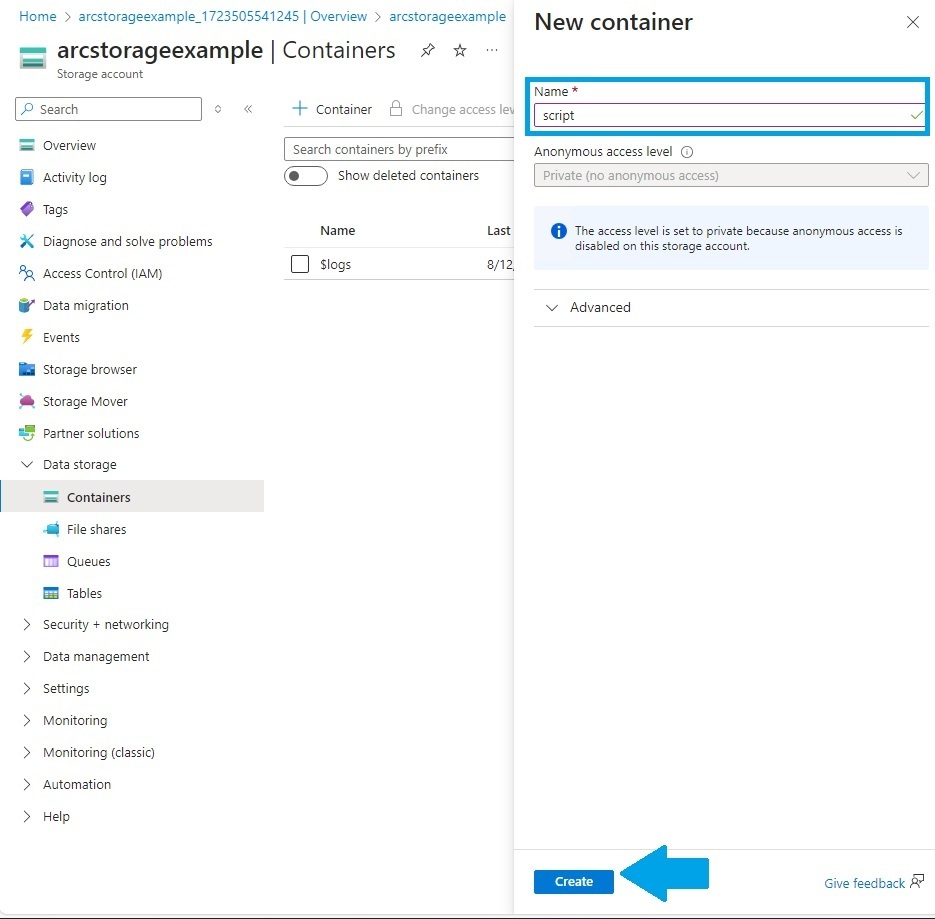Viewport: 935px width, 919px height.
Task: Open Storage browser menu item
Action: click(x=89, y=369)
